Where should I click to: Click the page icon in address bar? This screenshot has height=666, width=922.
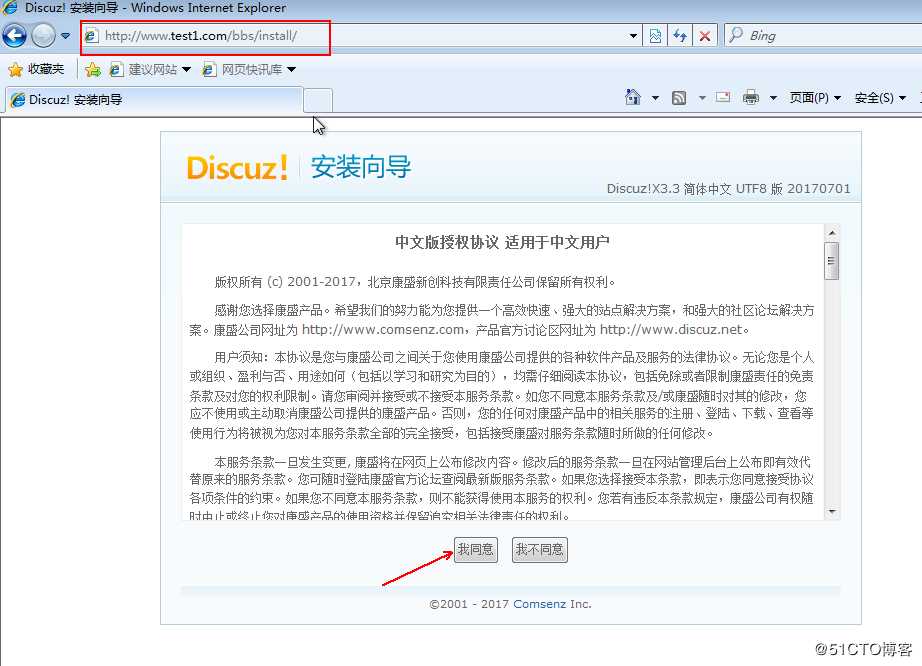tap(91, 36)
